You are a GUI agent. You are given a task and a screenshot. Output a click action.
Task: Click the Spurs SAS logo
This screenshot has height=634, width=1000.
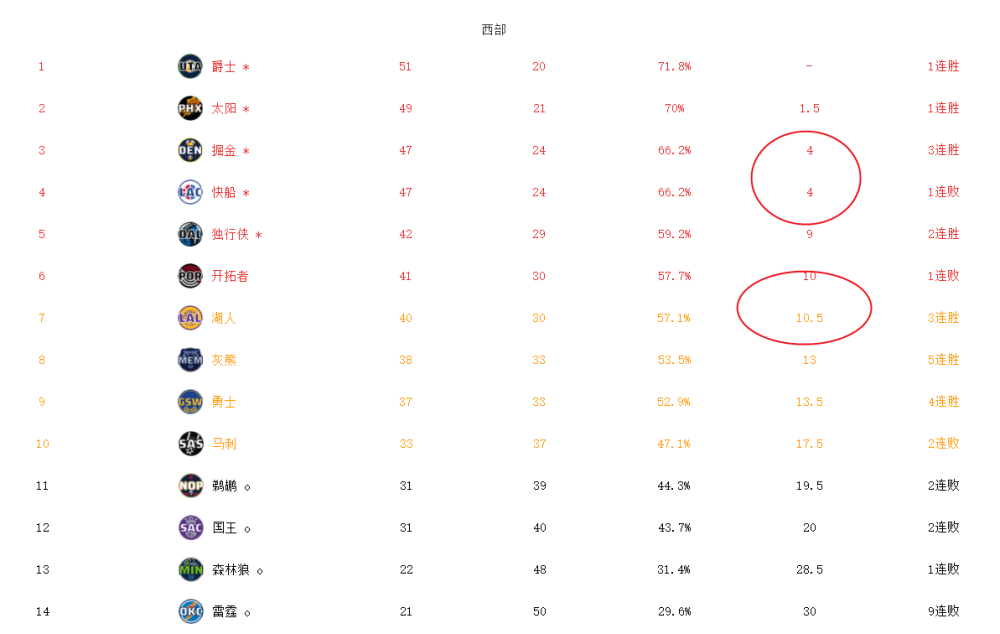tap(190, 443)
